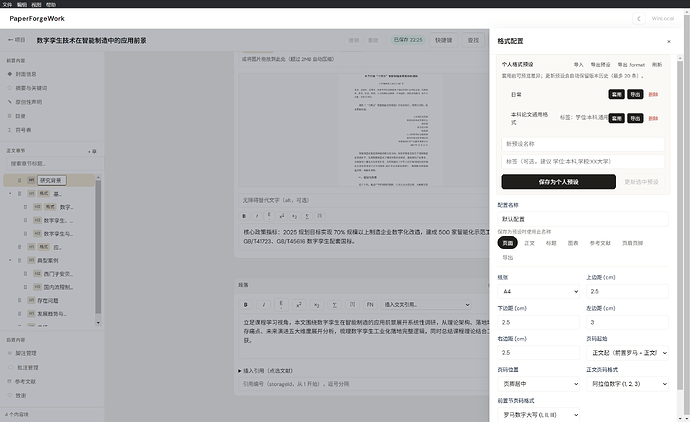690x422 pixels.
Task: Click the 左边距 value field
Action: click(x=627, y=322)
